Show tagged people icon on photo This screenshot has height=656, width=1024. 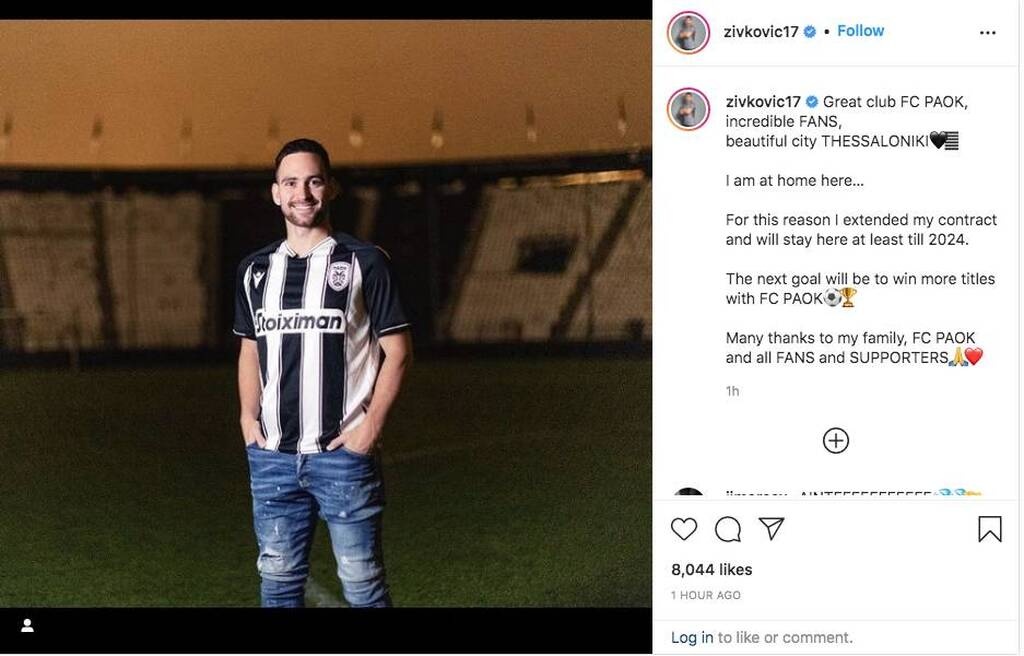click(x=28, y=626)
